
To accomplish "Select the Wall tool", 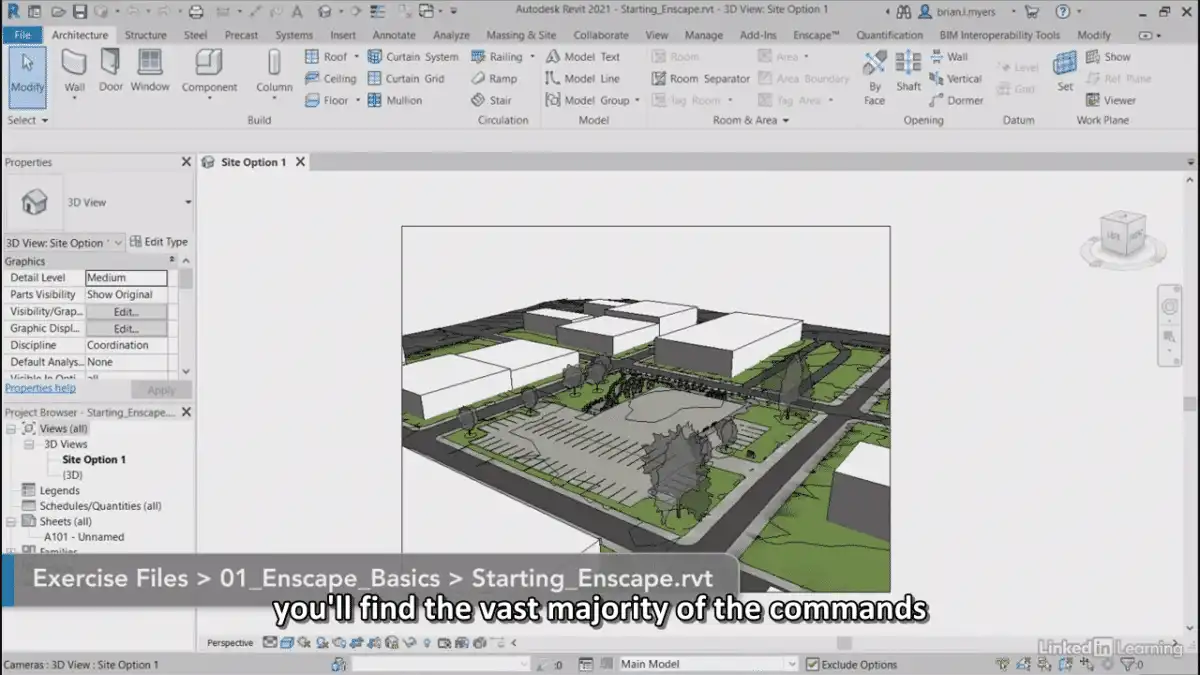I will tap(74, 71).
